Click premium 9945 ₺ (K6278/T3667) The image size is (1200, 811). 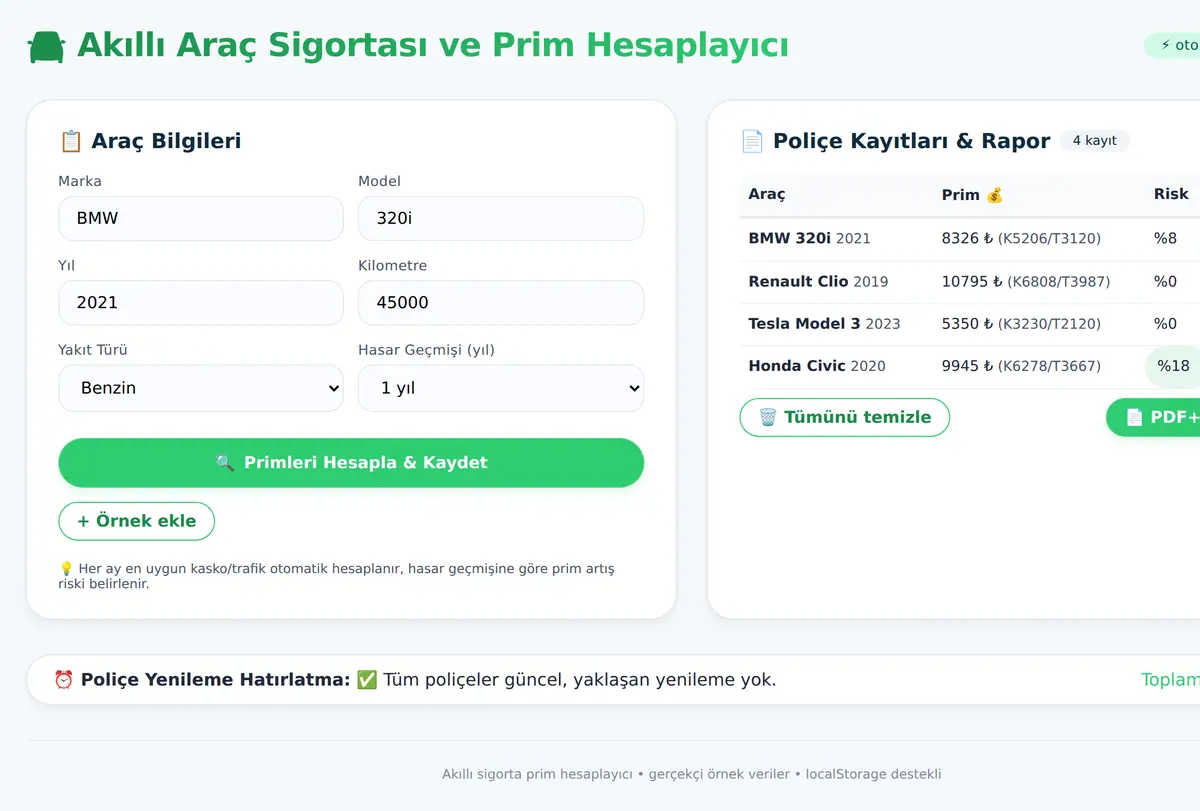1021,367
